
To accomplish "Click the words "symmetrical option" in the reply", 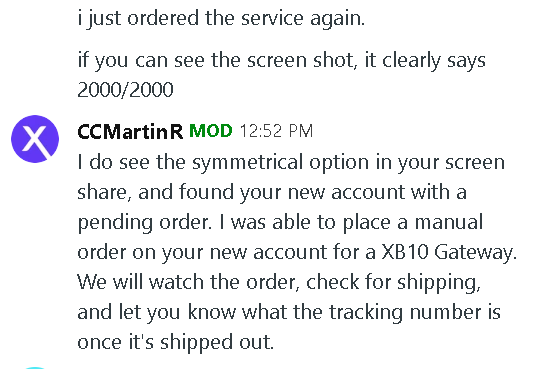I will click(x=281, y=162).
